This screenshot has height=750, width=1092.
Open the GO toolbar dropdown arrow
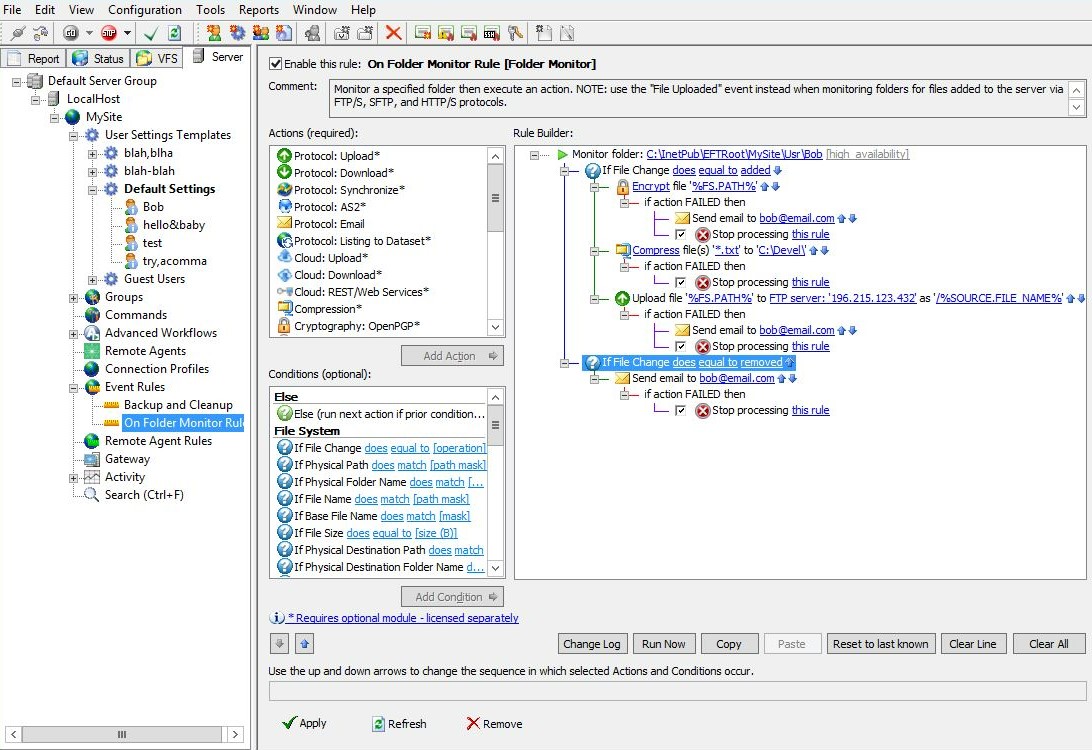coord(87,32)
